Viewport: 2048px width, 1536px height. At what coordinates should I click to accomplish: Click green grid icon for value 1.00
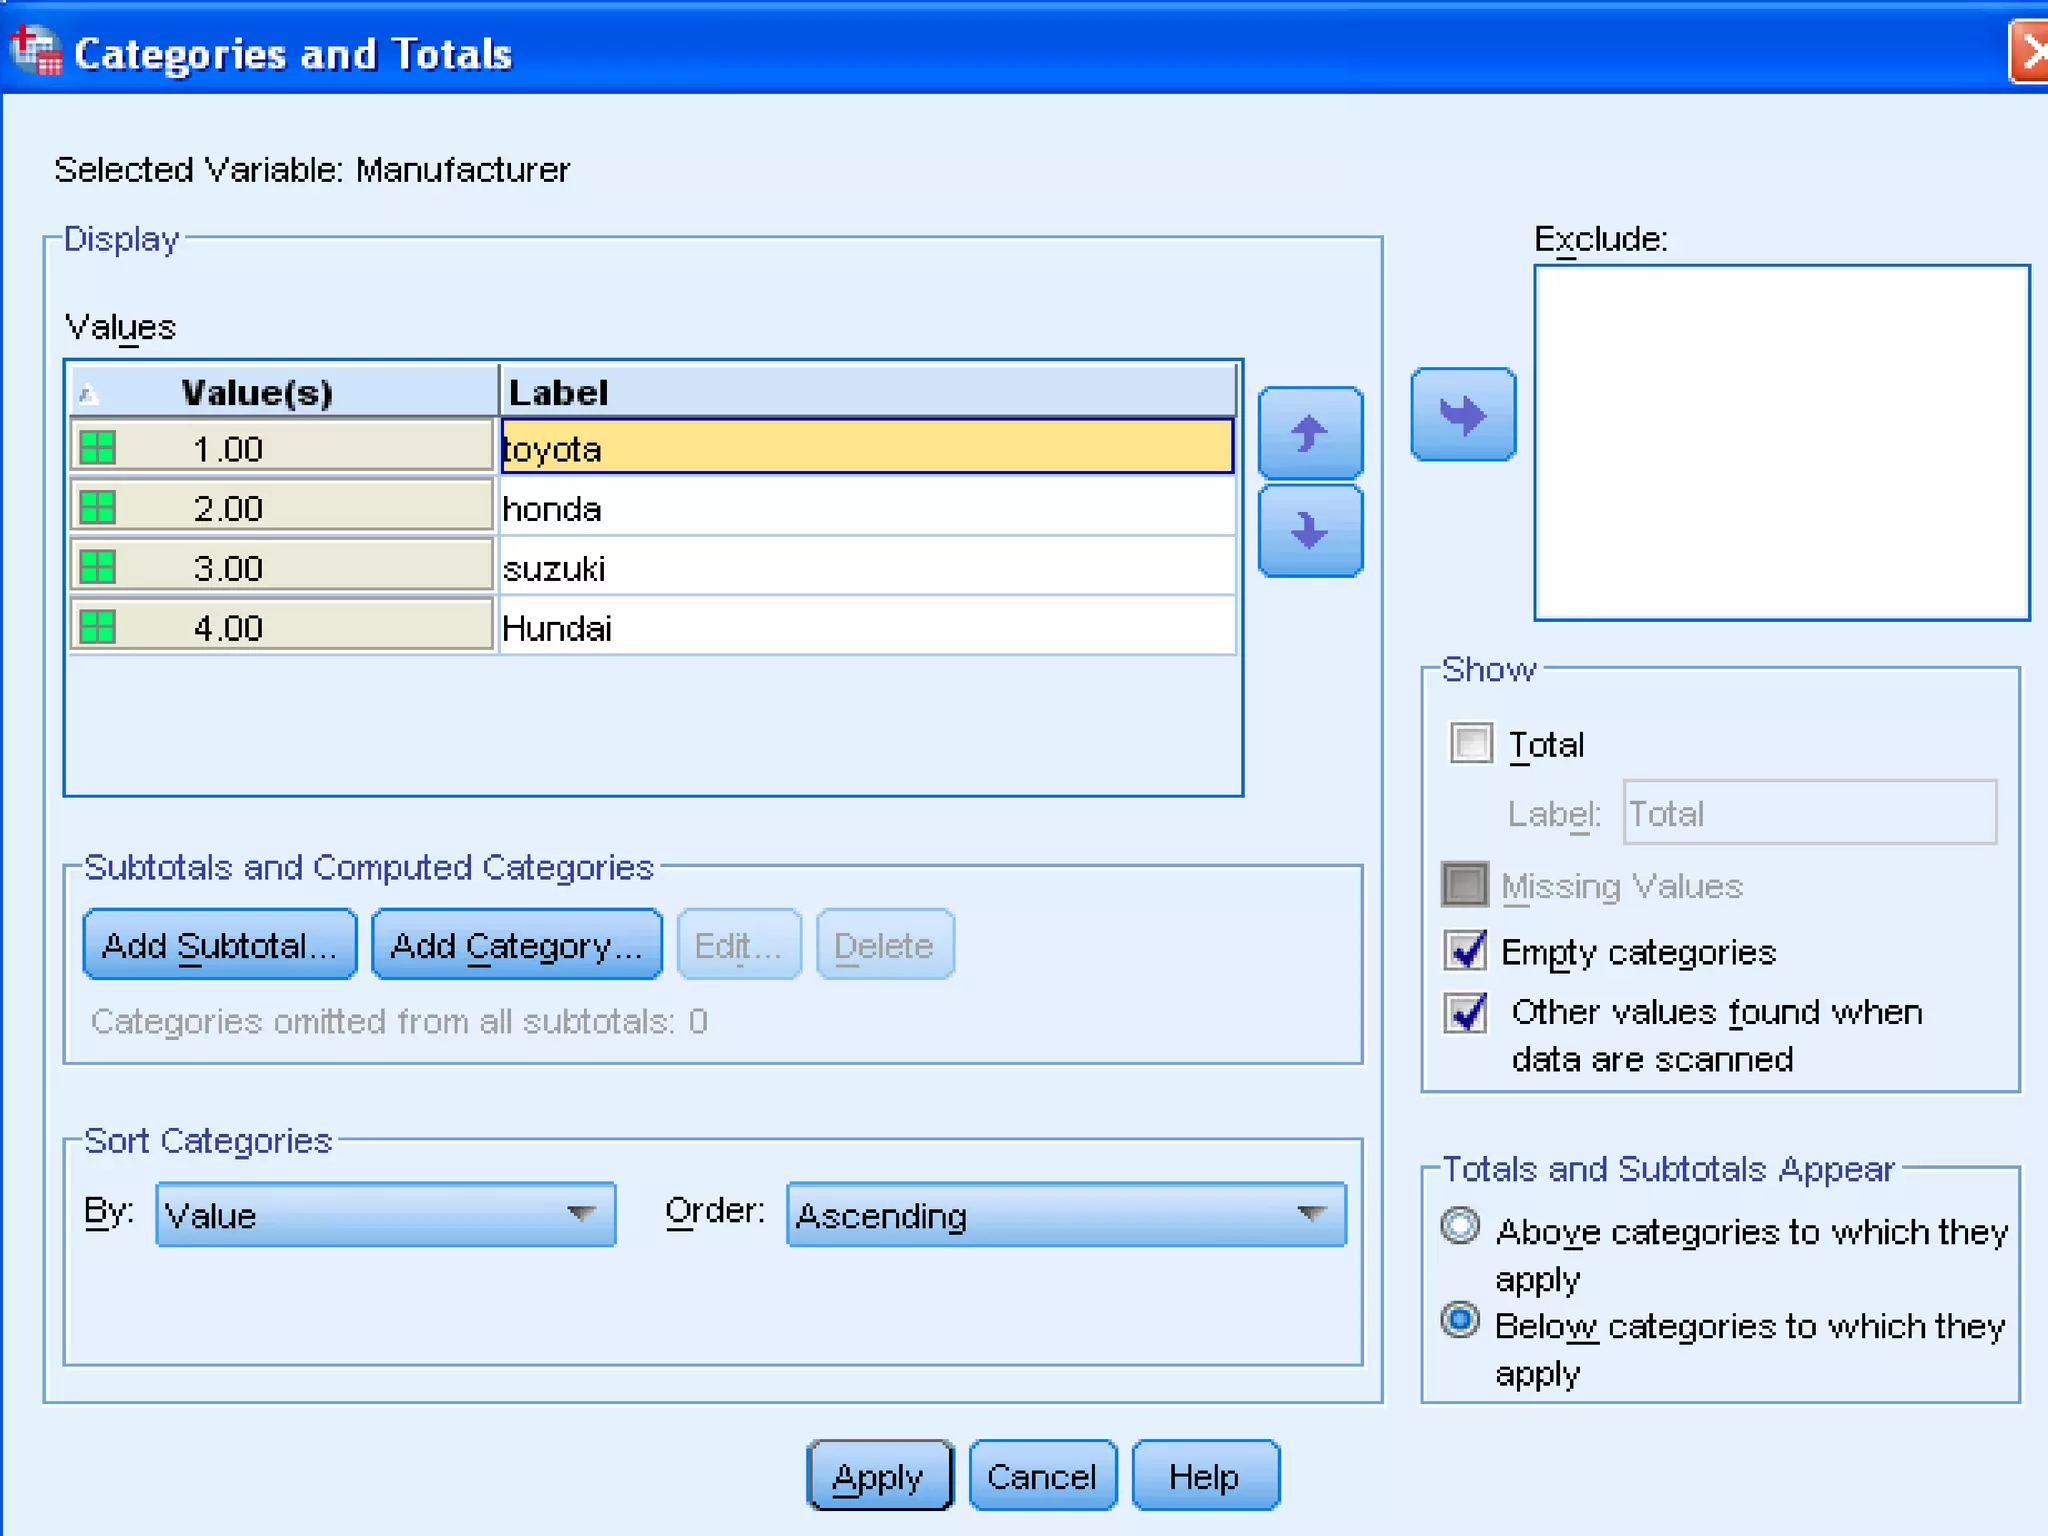pyautogui.click(x=98, y=447)
